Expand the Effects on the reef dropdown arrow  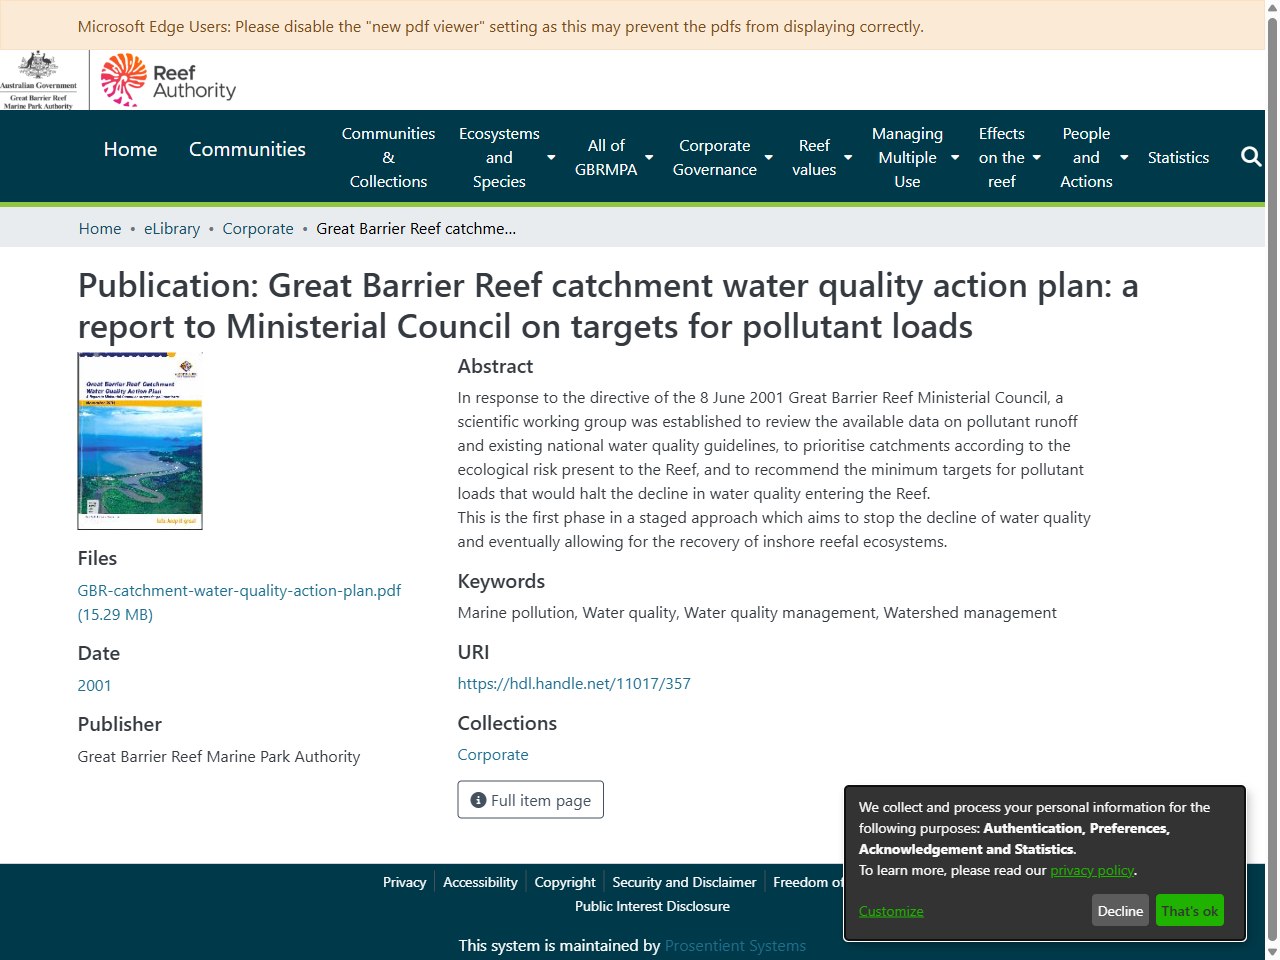1037,158
